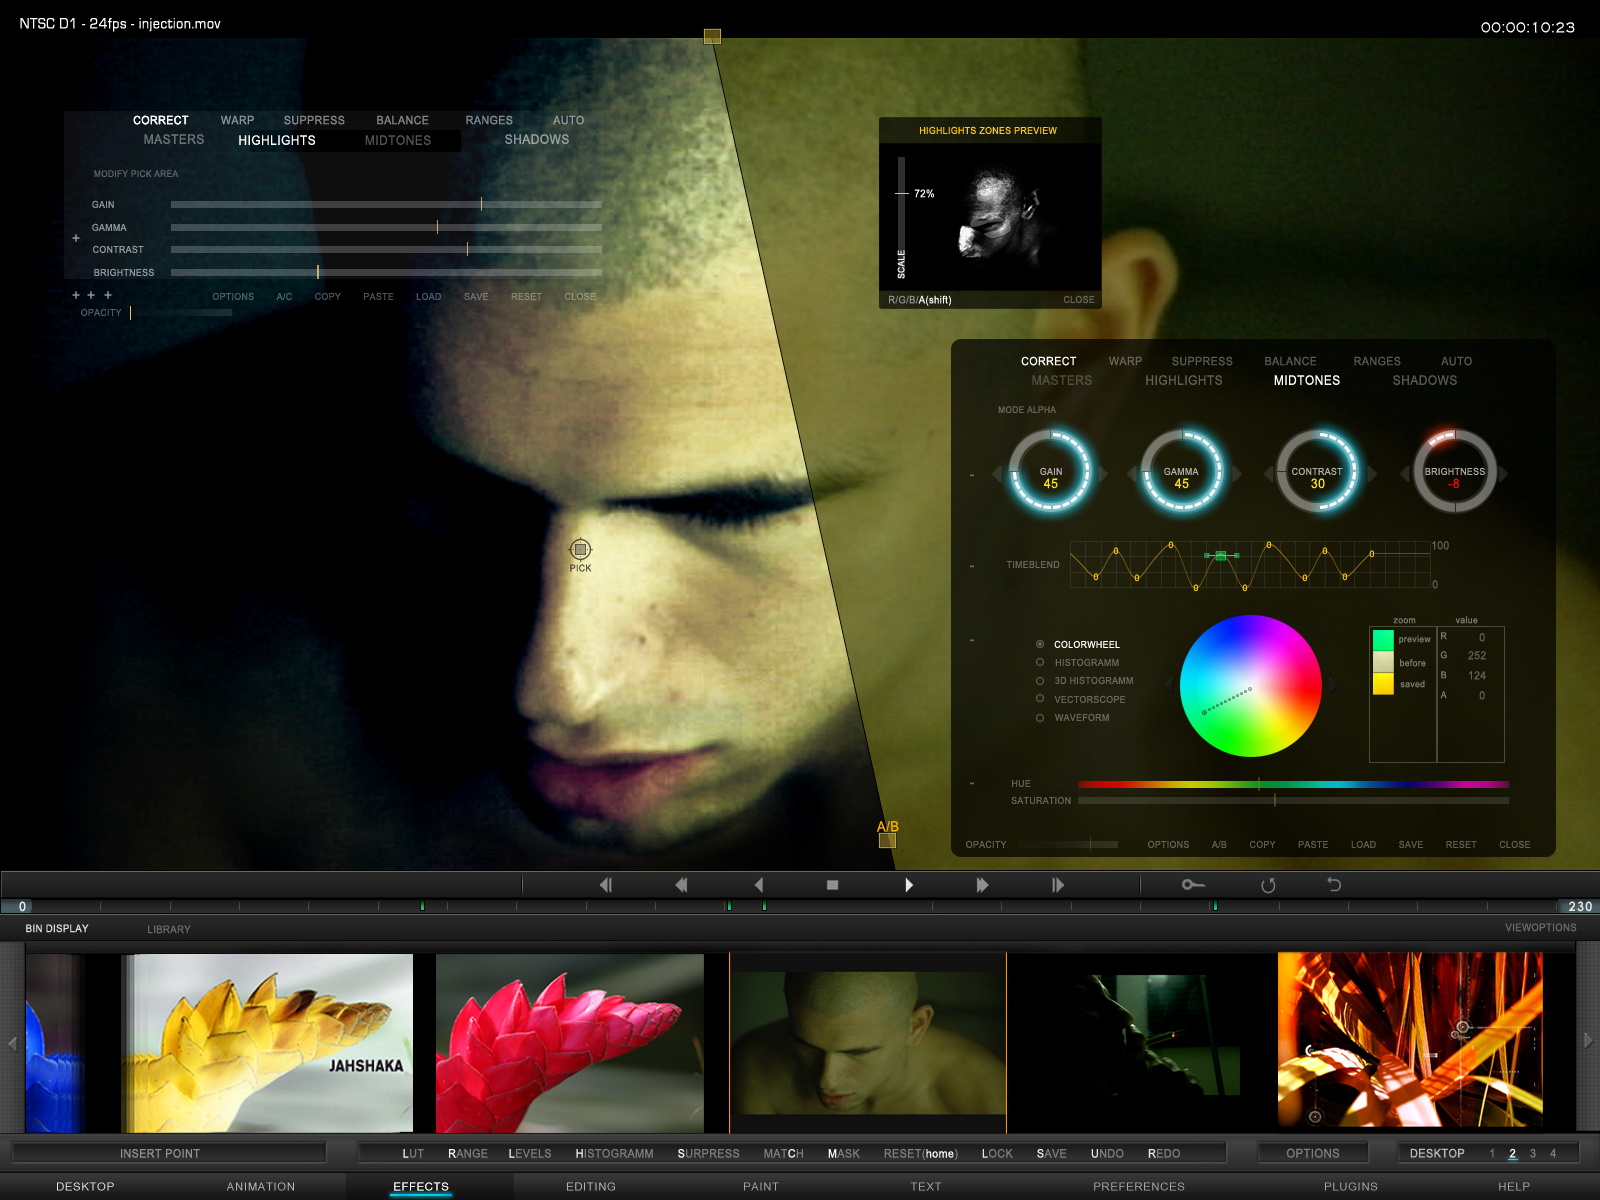Click the A/B split handle at the bottom of the viewer
Image resolution: width=1600 pixels, height=1200 pixels.
tap(887, 841)
